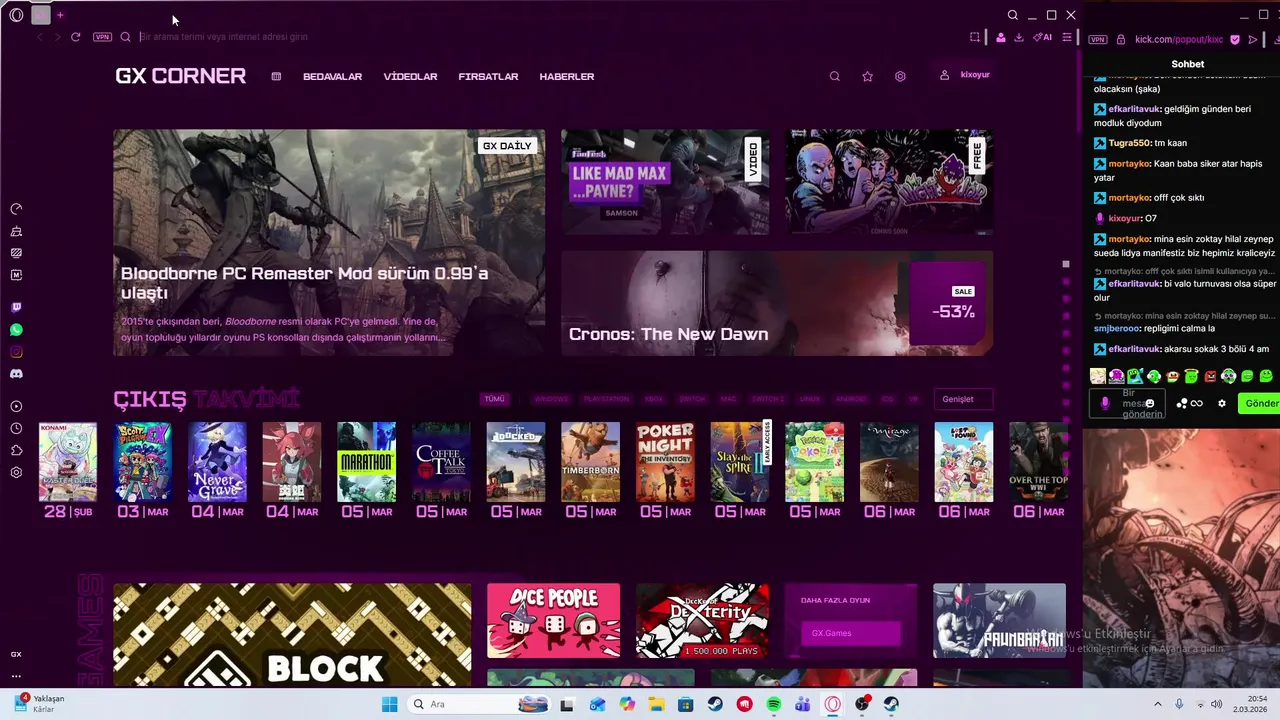Click the GX Corner search icon
The image size is (1280, 720).
(835, 76)
